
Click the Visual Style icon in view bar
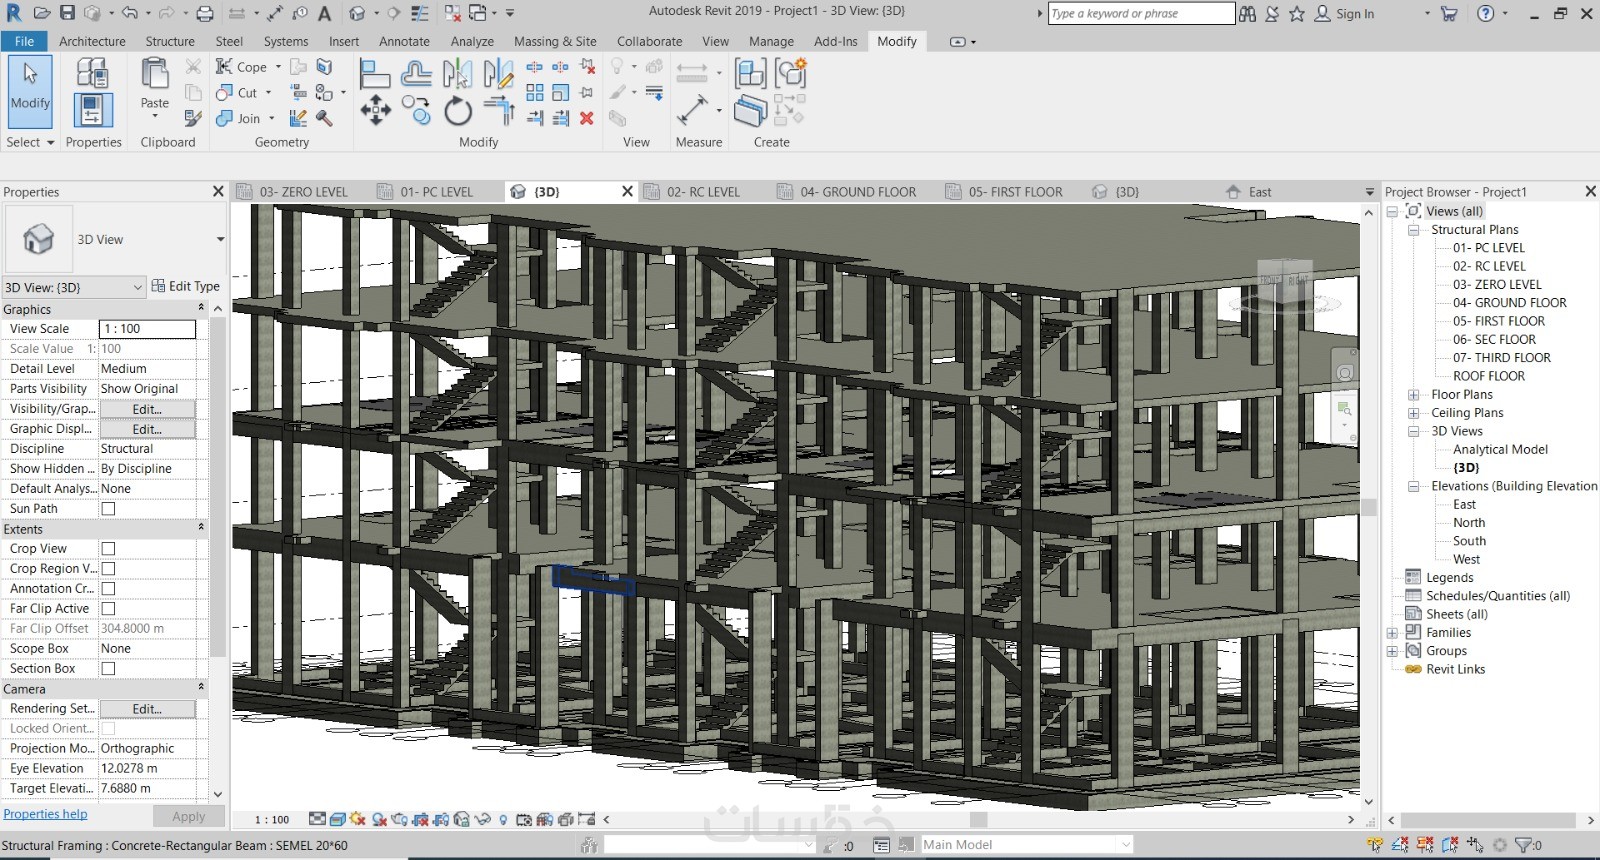tap(338, 819)
